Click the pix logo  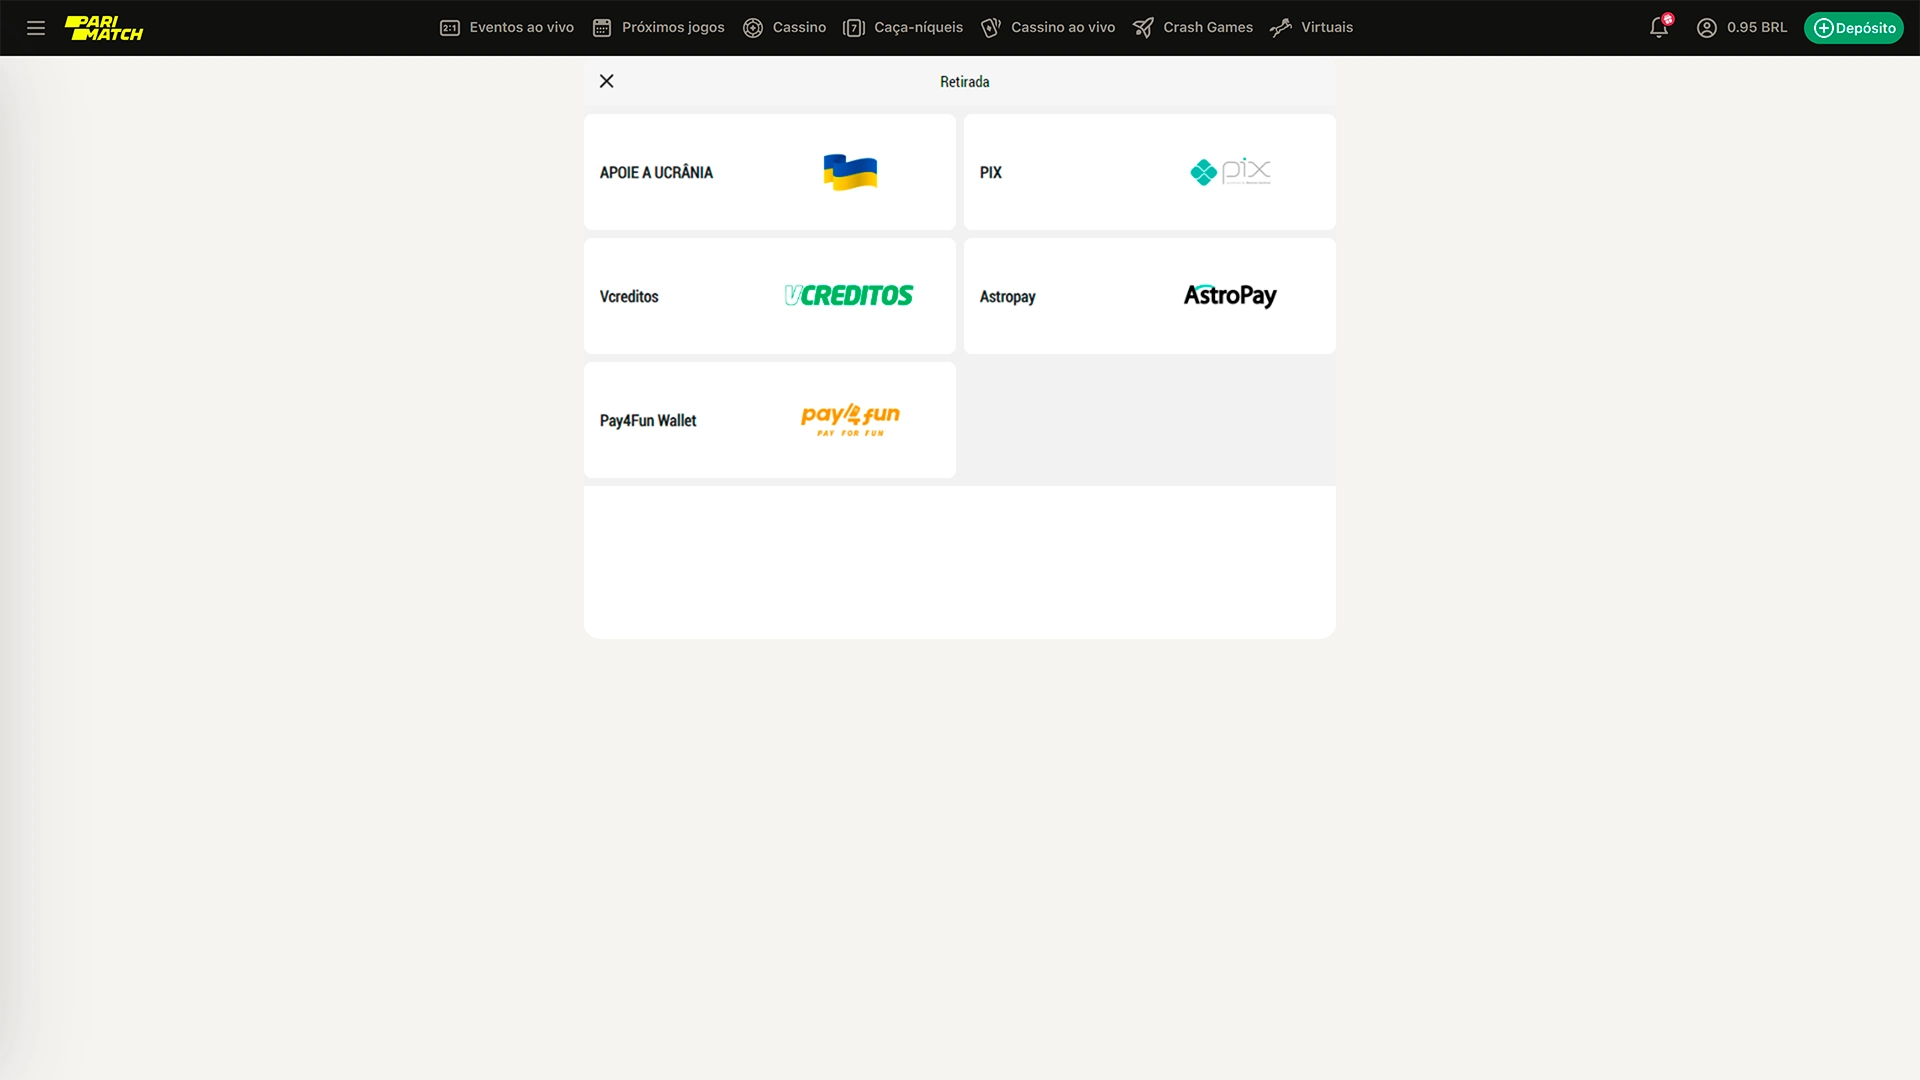tap(1231, 171)
